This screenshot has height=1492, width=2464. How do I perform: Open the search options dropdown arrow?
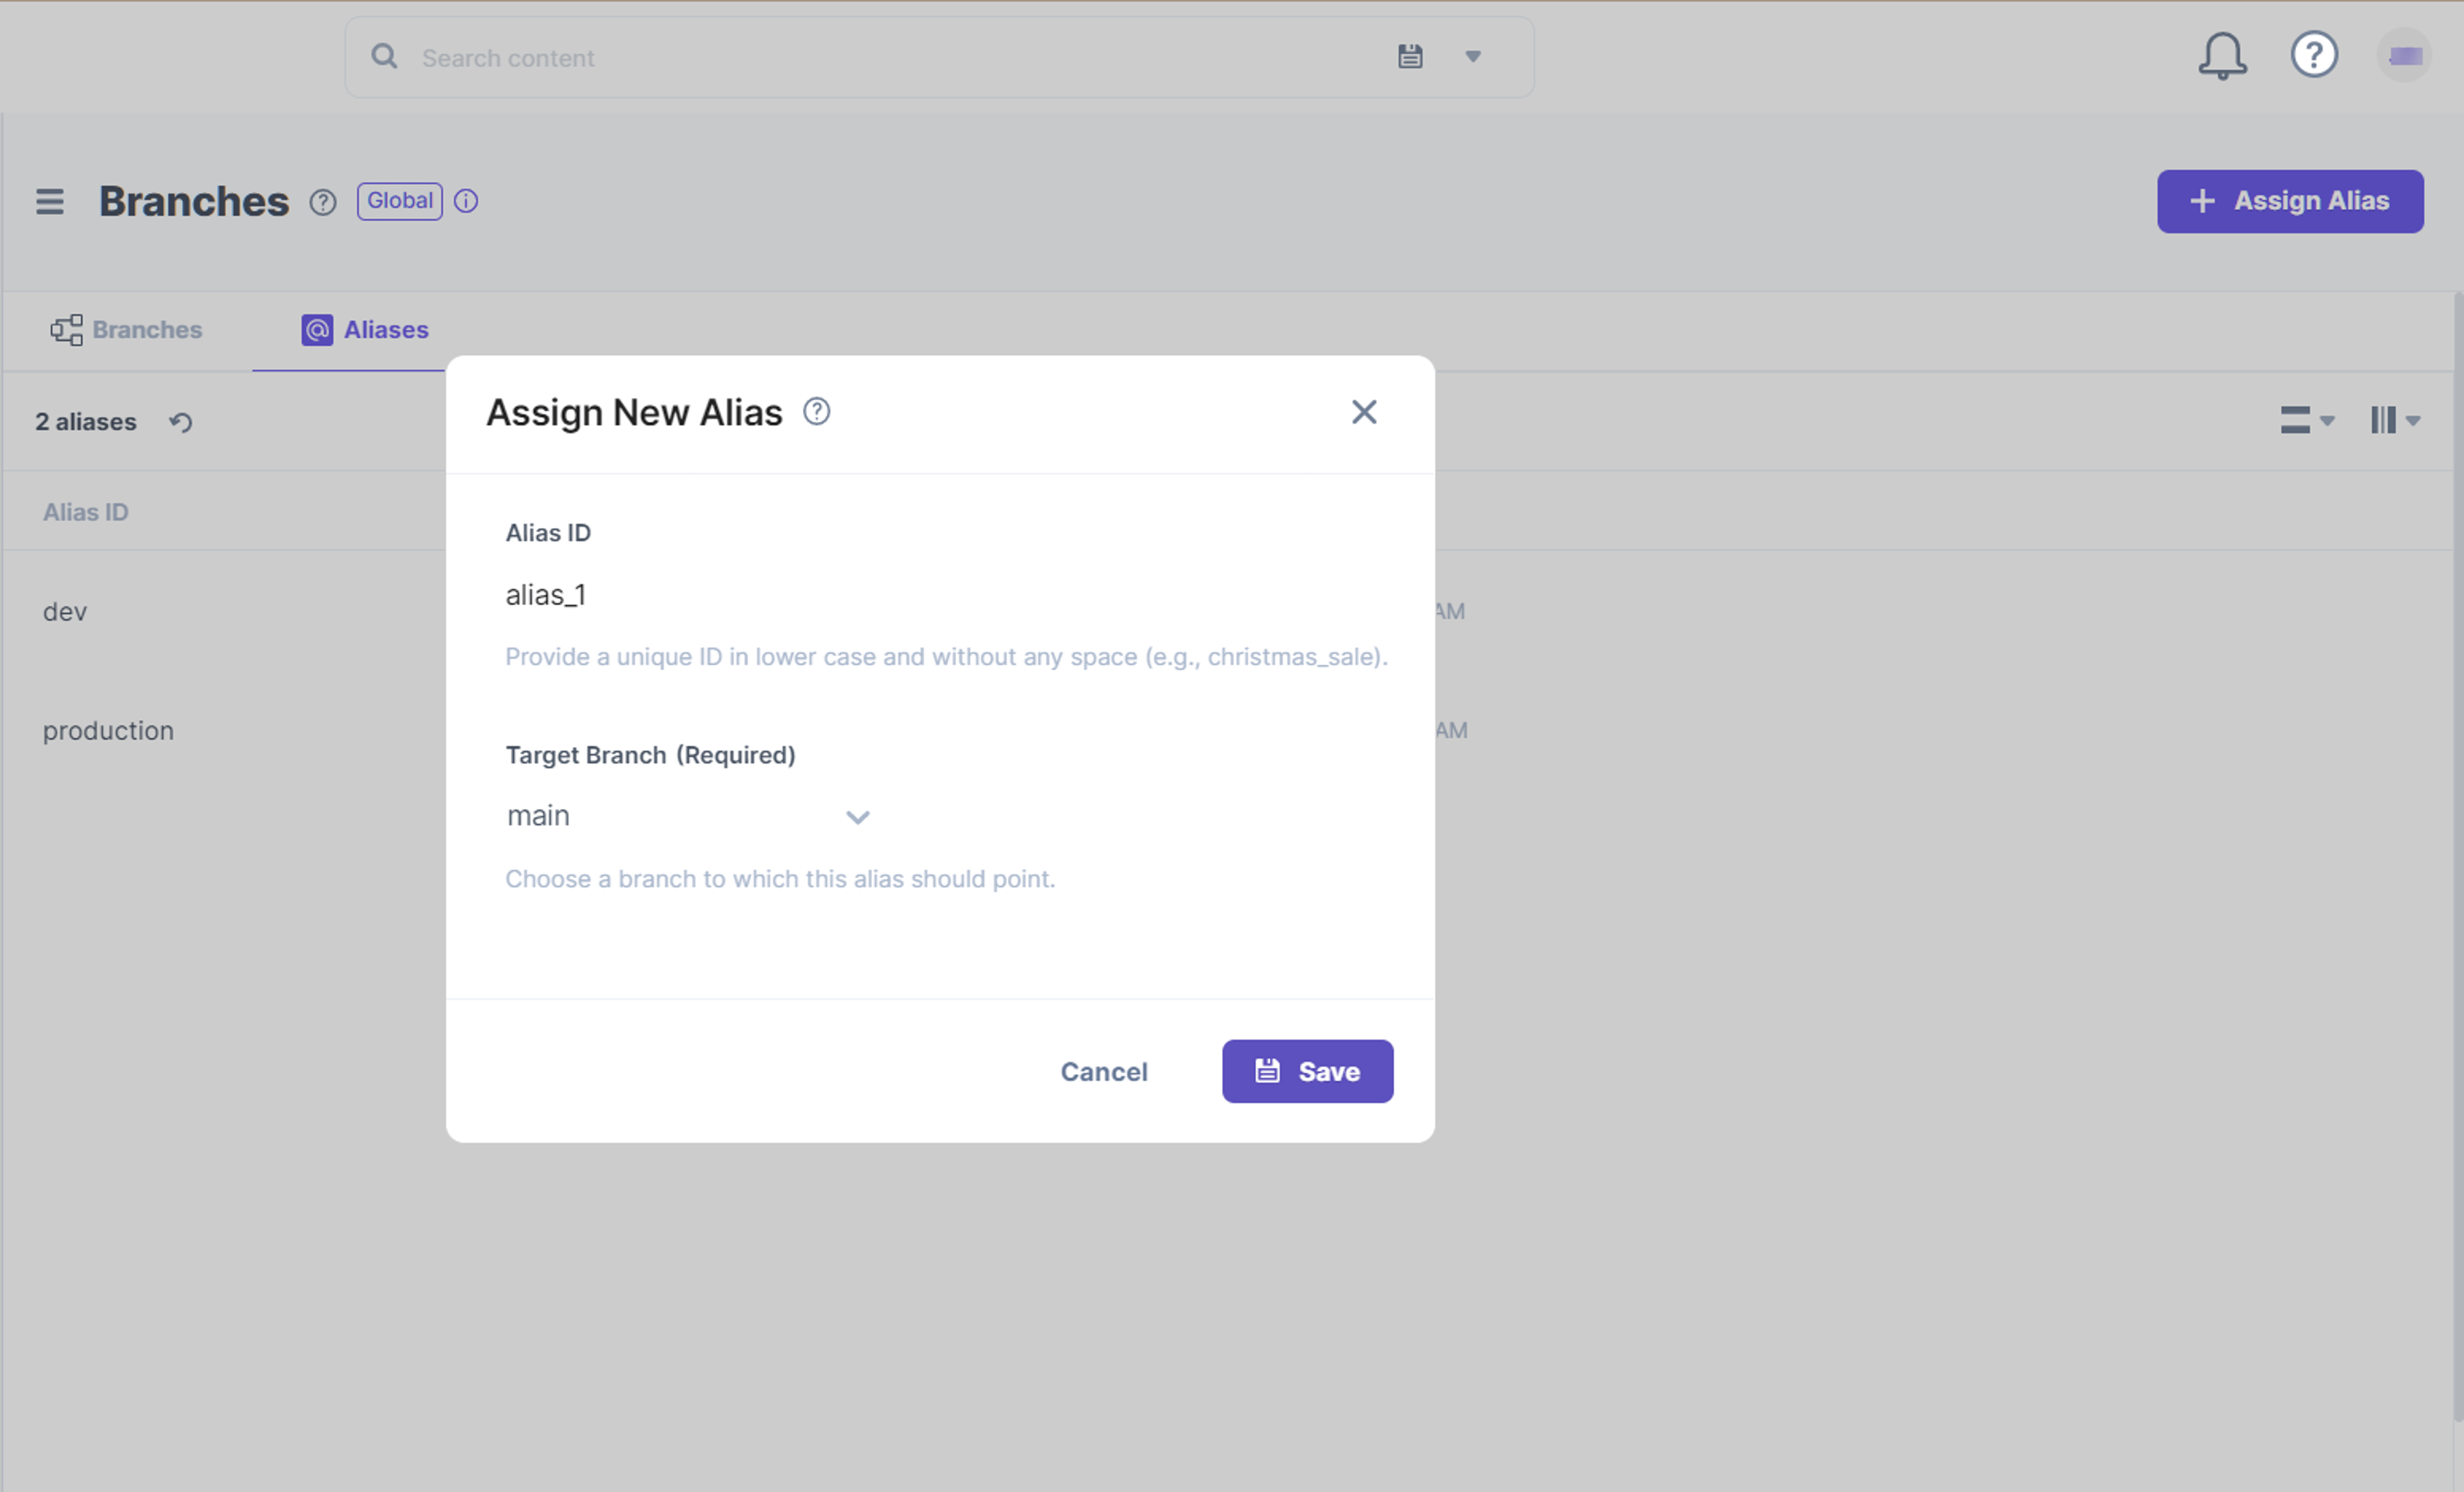point(1473,57)
